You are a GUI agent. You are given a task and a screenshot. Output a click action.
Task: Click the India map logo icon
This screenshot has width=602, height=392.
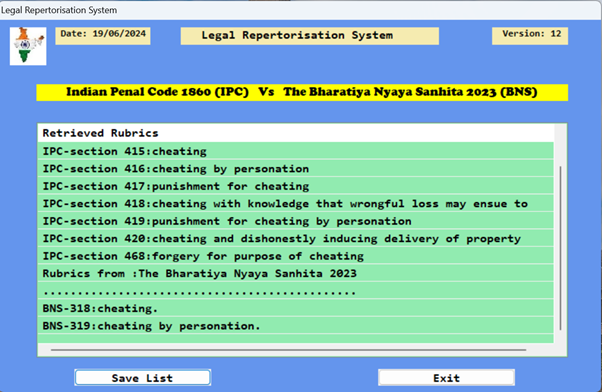[28, 46]
